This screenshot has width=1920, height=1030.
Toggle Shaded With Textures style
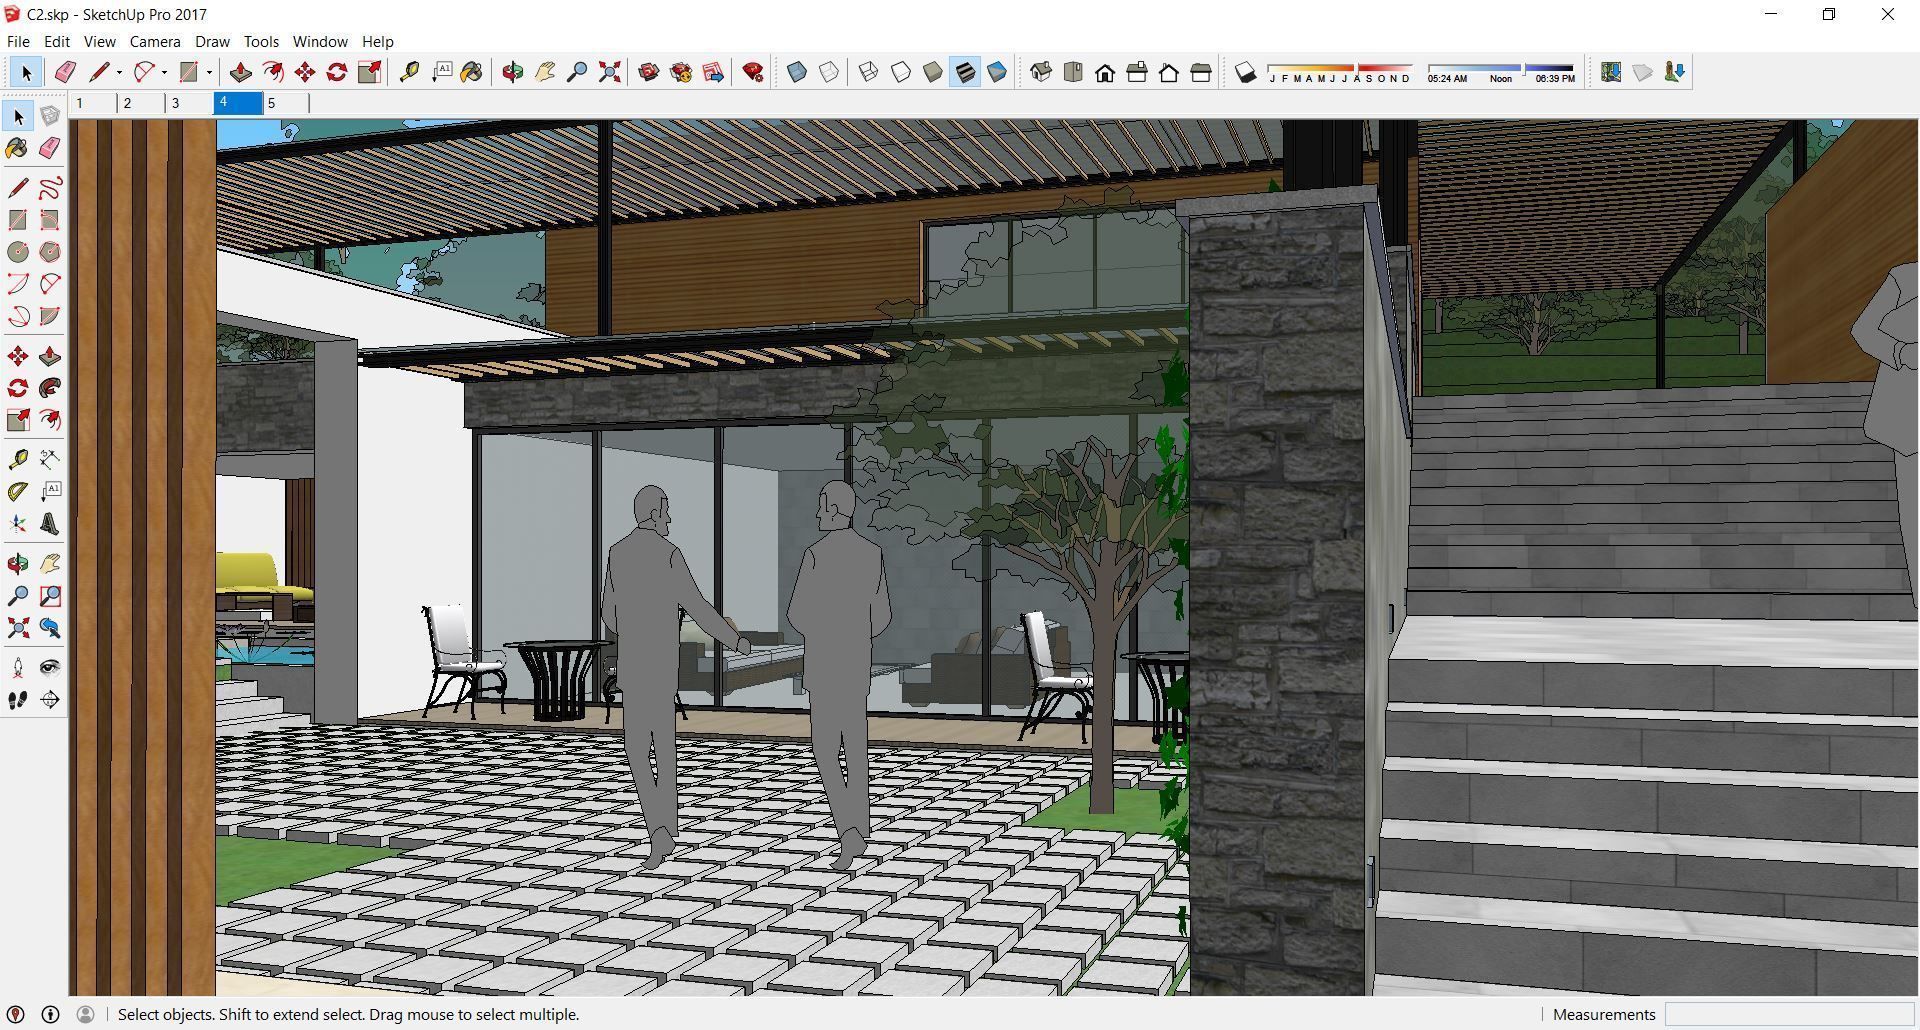[x=965, y=72]
